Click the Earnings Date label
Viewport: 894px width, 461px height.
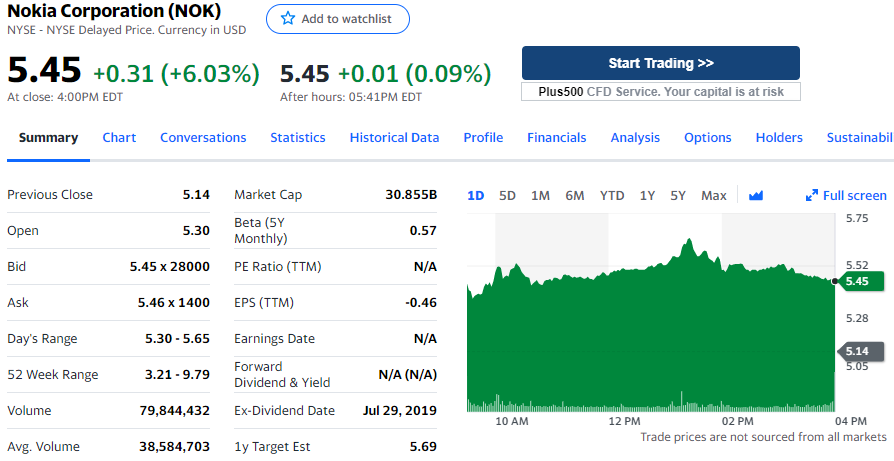274,338
